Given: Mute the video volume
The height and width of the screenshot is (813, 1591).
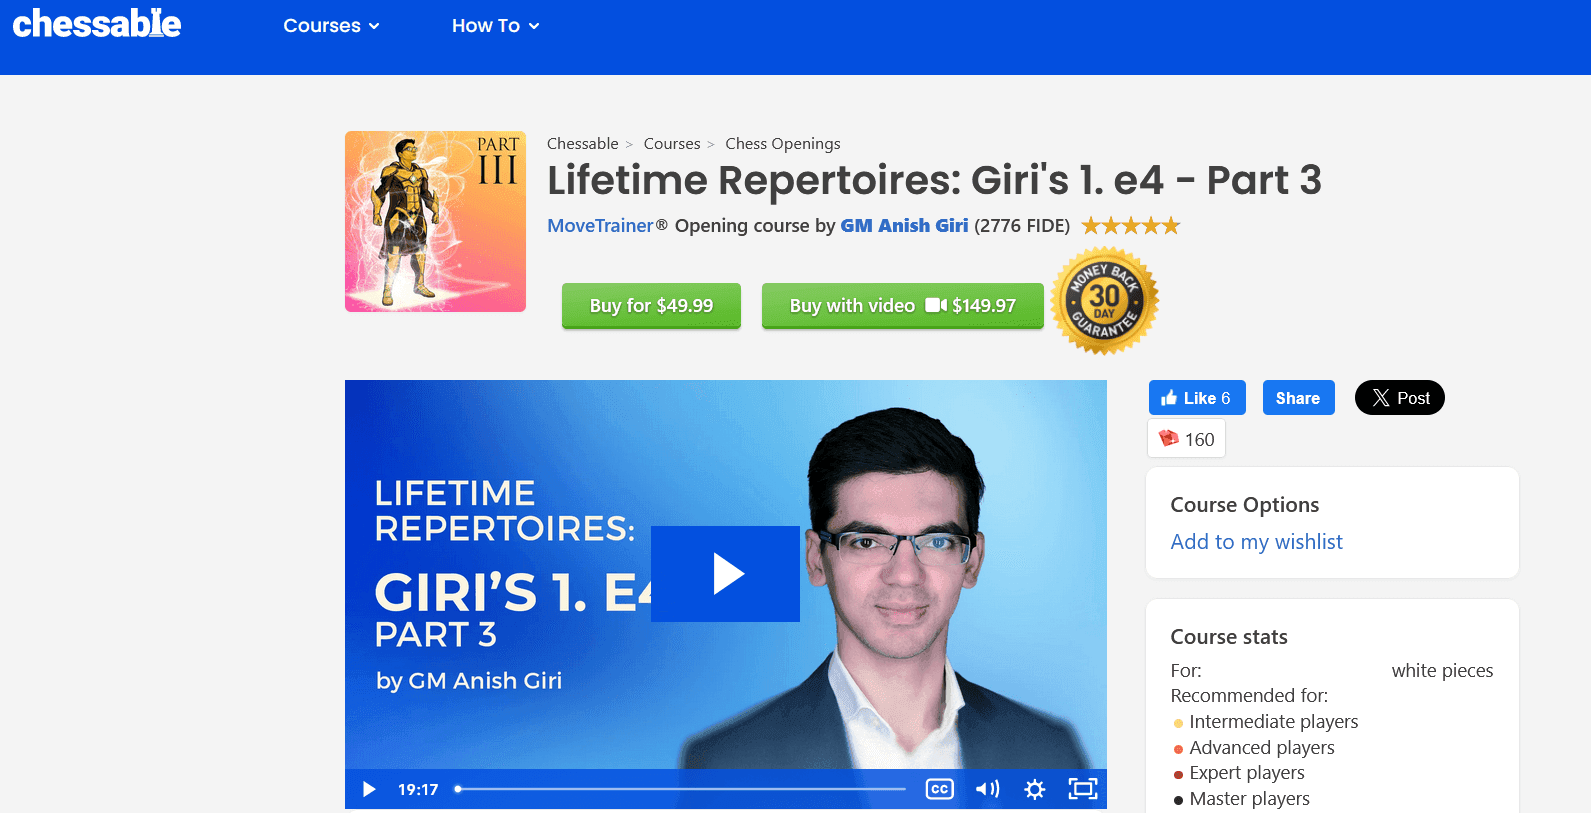Looking at the screenshot, I should pos(987,789).
